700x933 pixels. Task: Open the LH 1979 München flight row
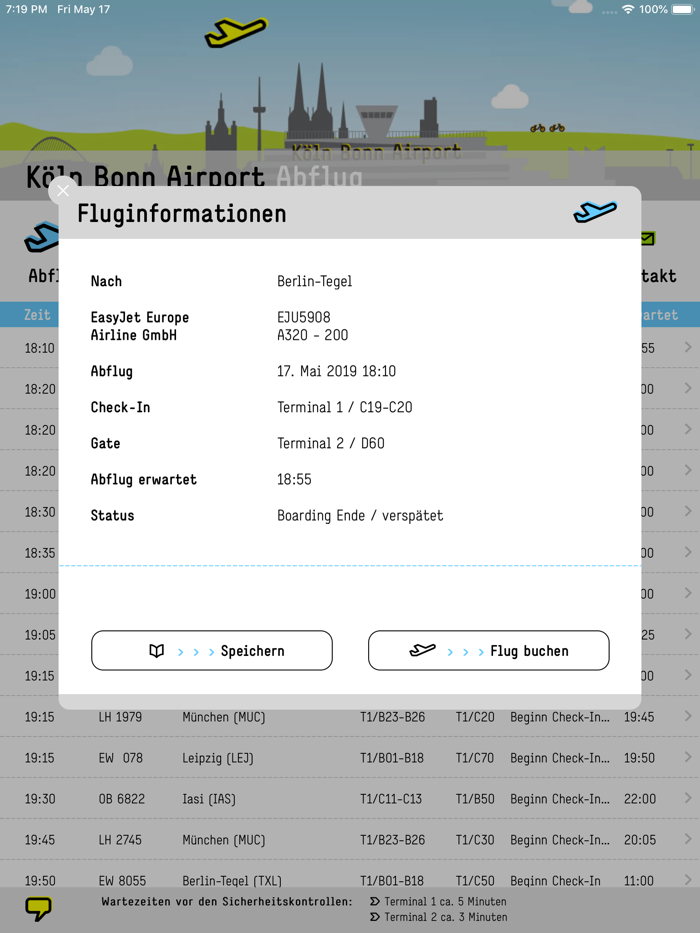[x=350, y=716]
